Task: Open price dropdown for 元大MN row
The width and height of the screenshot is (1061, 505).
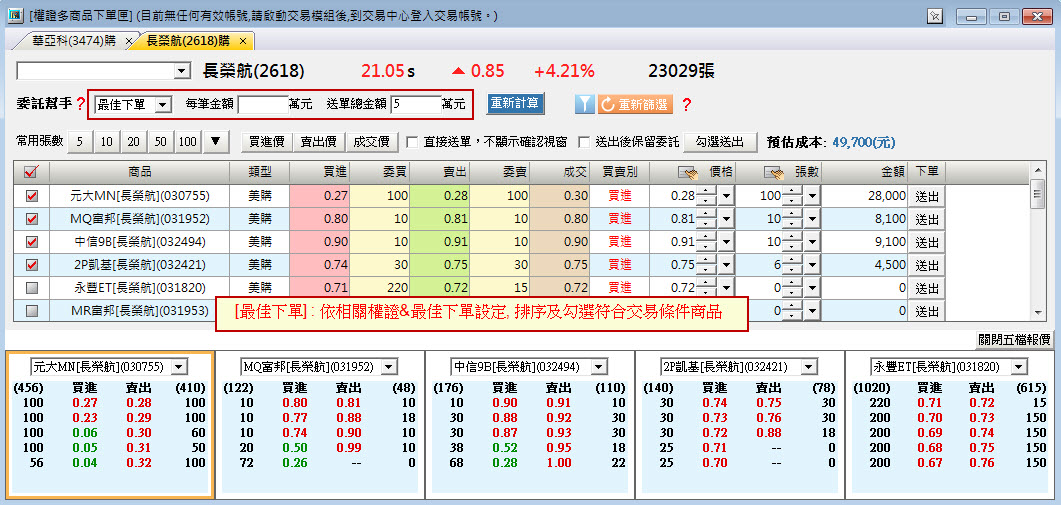Action: click(x=725, y=196)
